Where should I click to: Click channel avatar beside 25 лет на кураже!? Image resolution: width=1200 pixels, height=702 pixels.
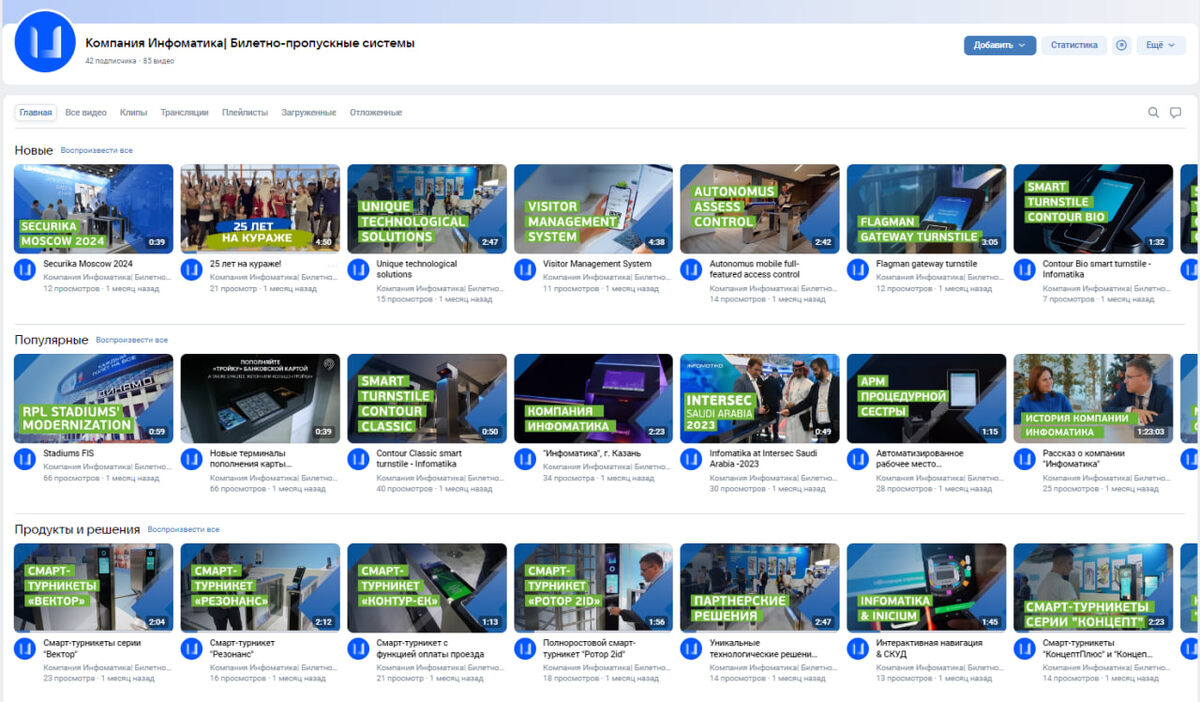coord(191,270)
